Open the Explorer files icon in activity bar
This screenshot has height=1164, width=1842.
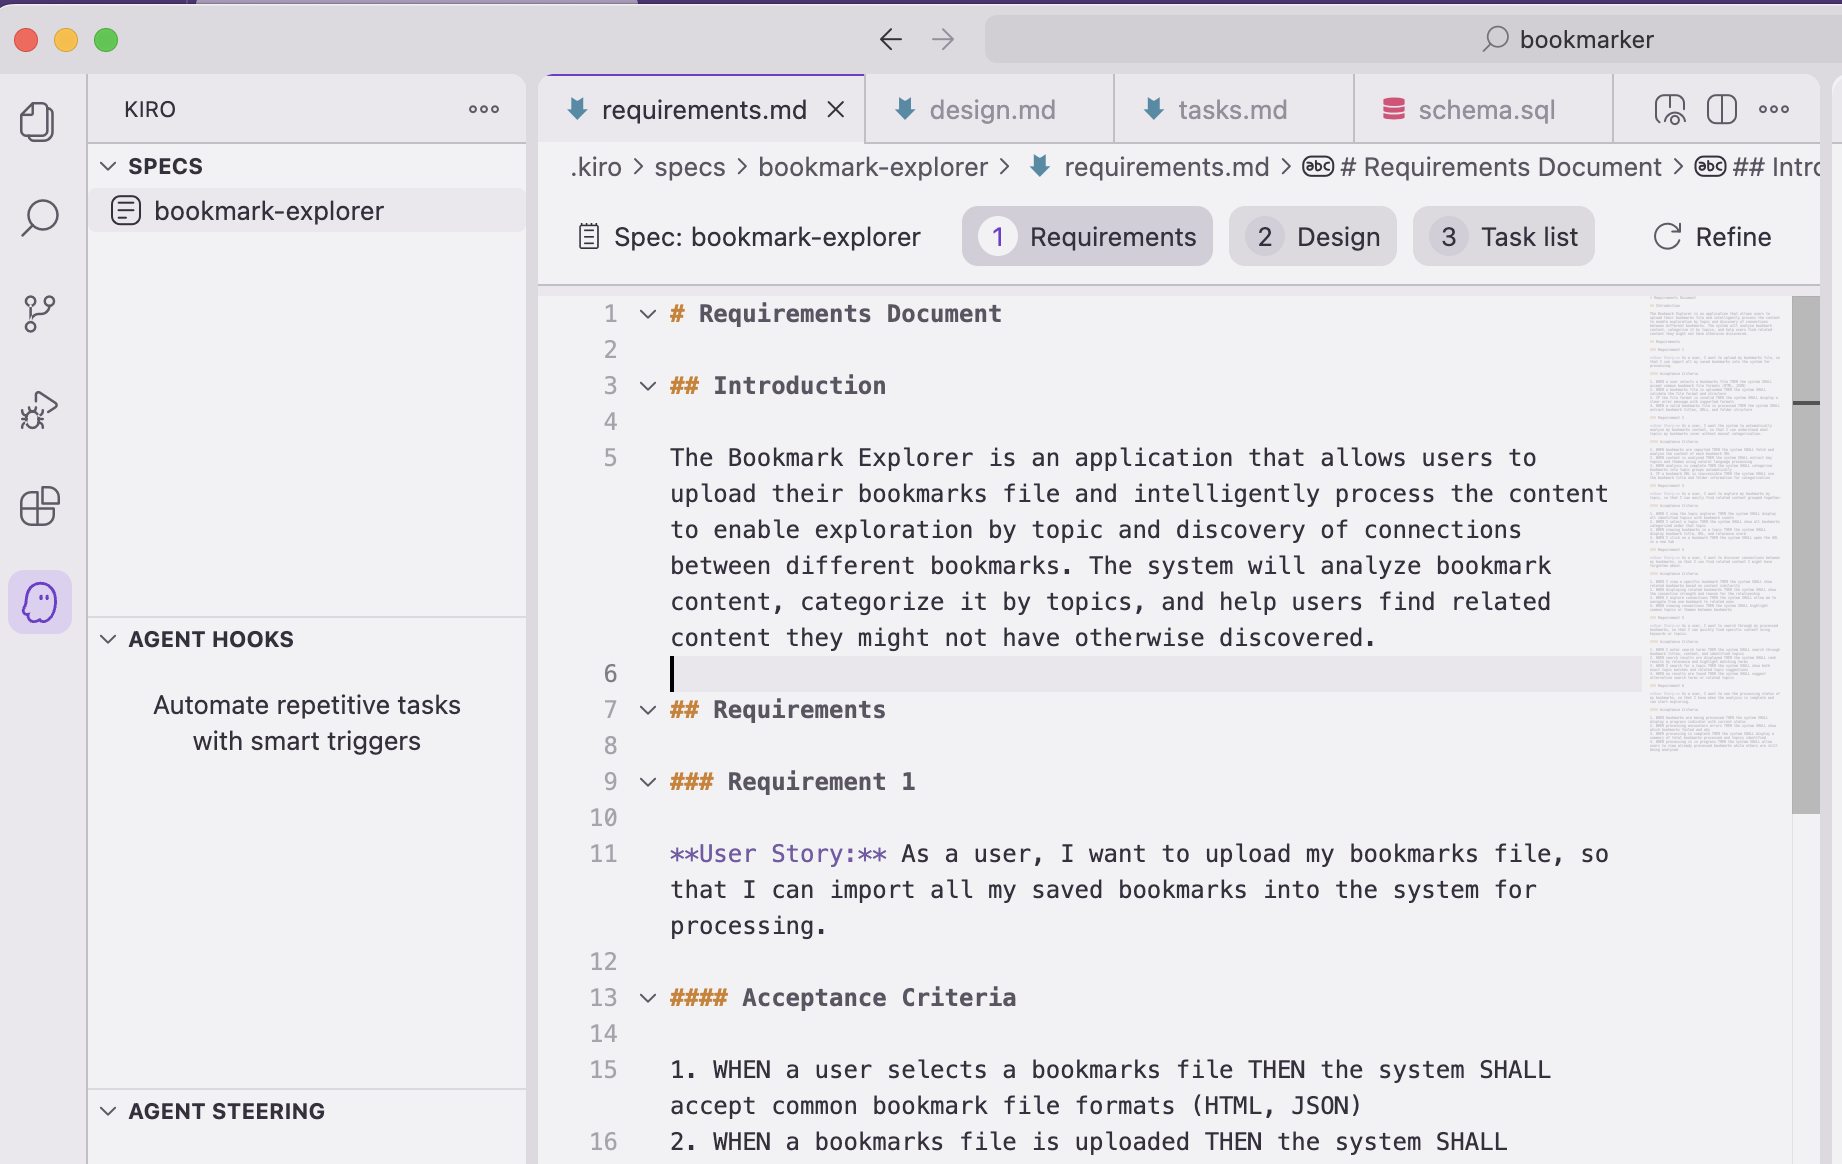38,122
